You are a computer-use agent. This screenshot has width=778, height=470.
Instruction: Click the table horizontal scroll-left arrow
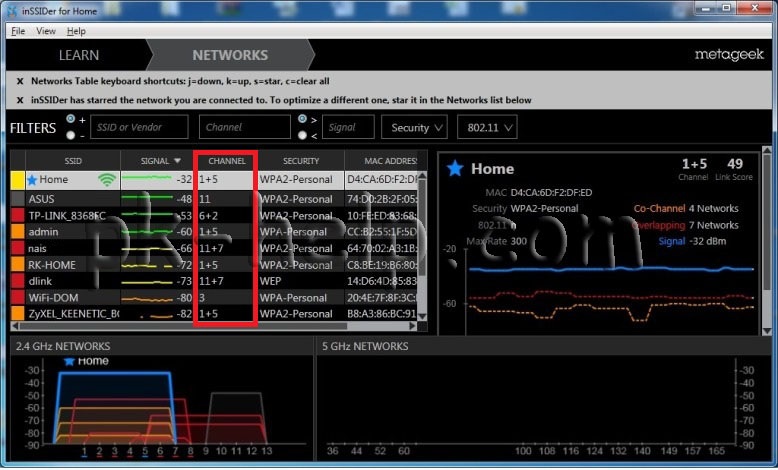(x=15, y=326)
